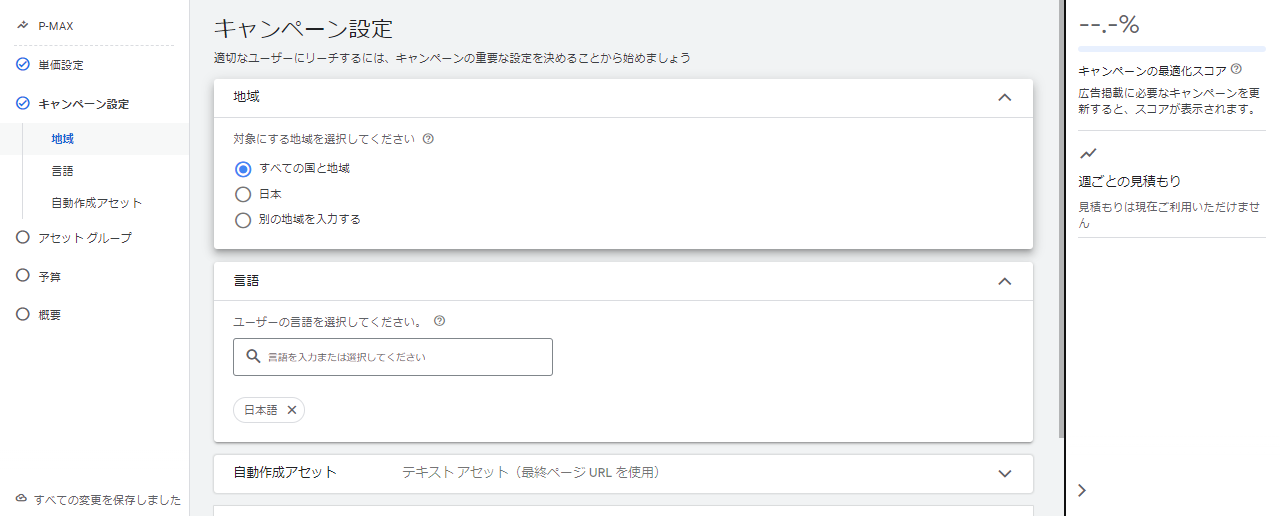This screenshot has width=1280, height=516.
Task: Click the cloud saved icon at bottom left
Action: [x=22, y=498]
